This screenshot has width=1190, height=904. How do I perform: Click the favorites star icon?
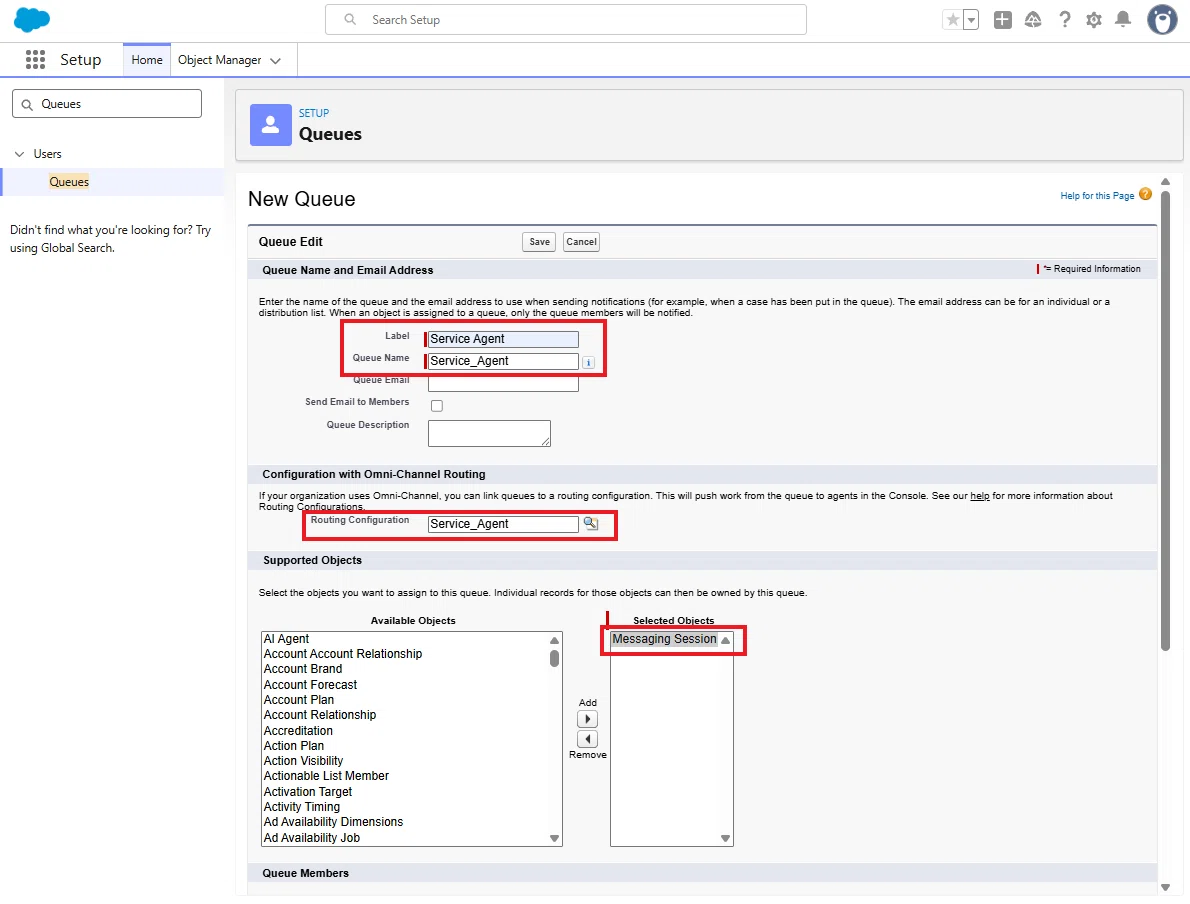(952, 20)
